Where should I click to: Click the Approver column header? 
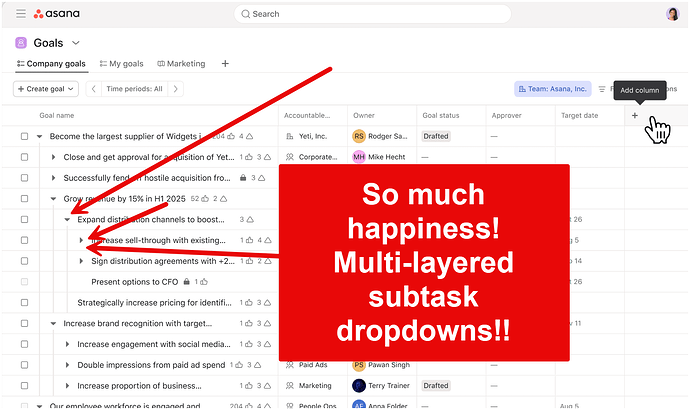click(506, 115)
